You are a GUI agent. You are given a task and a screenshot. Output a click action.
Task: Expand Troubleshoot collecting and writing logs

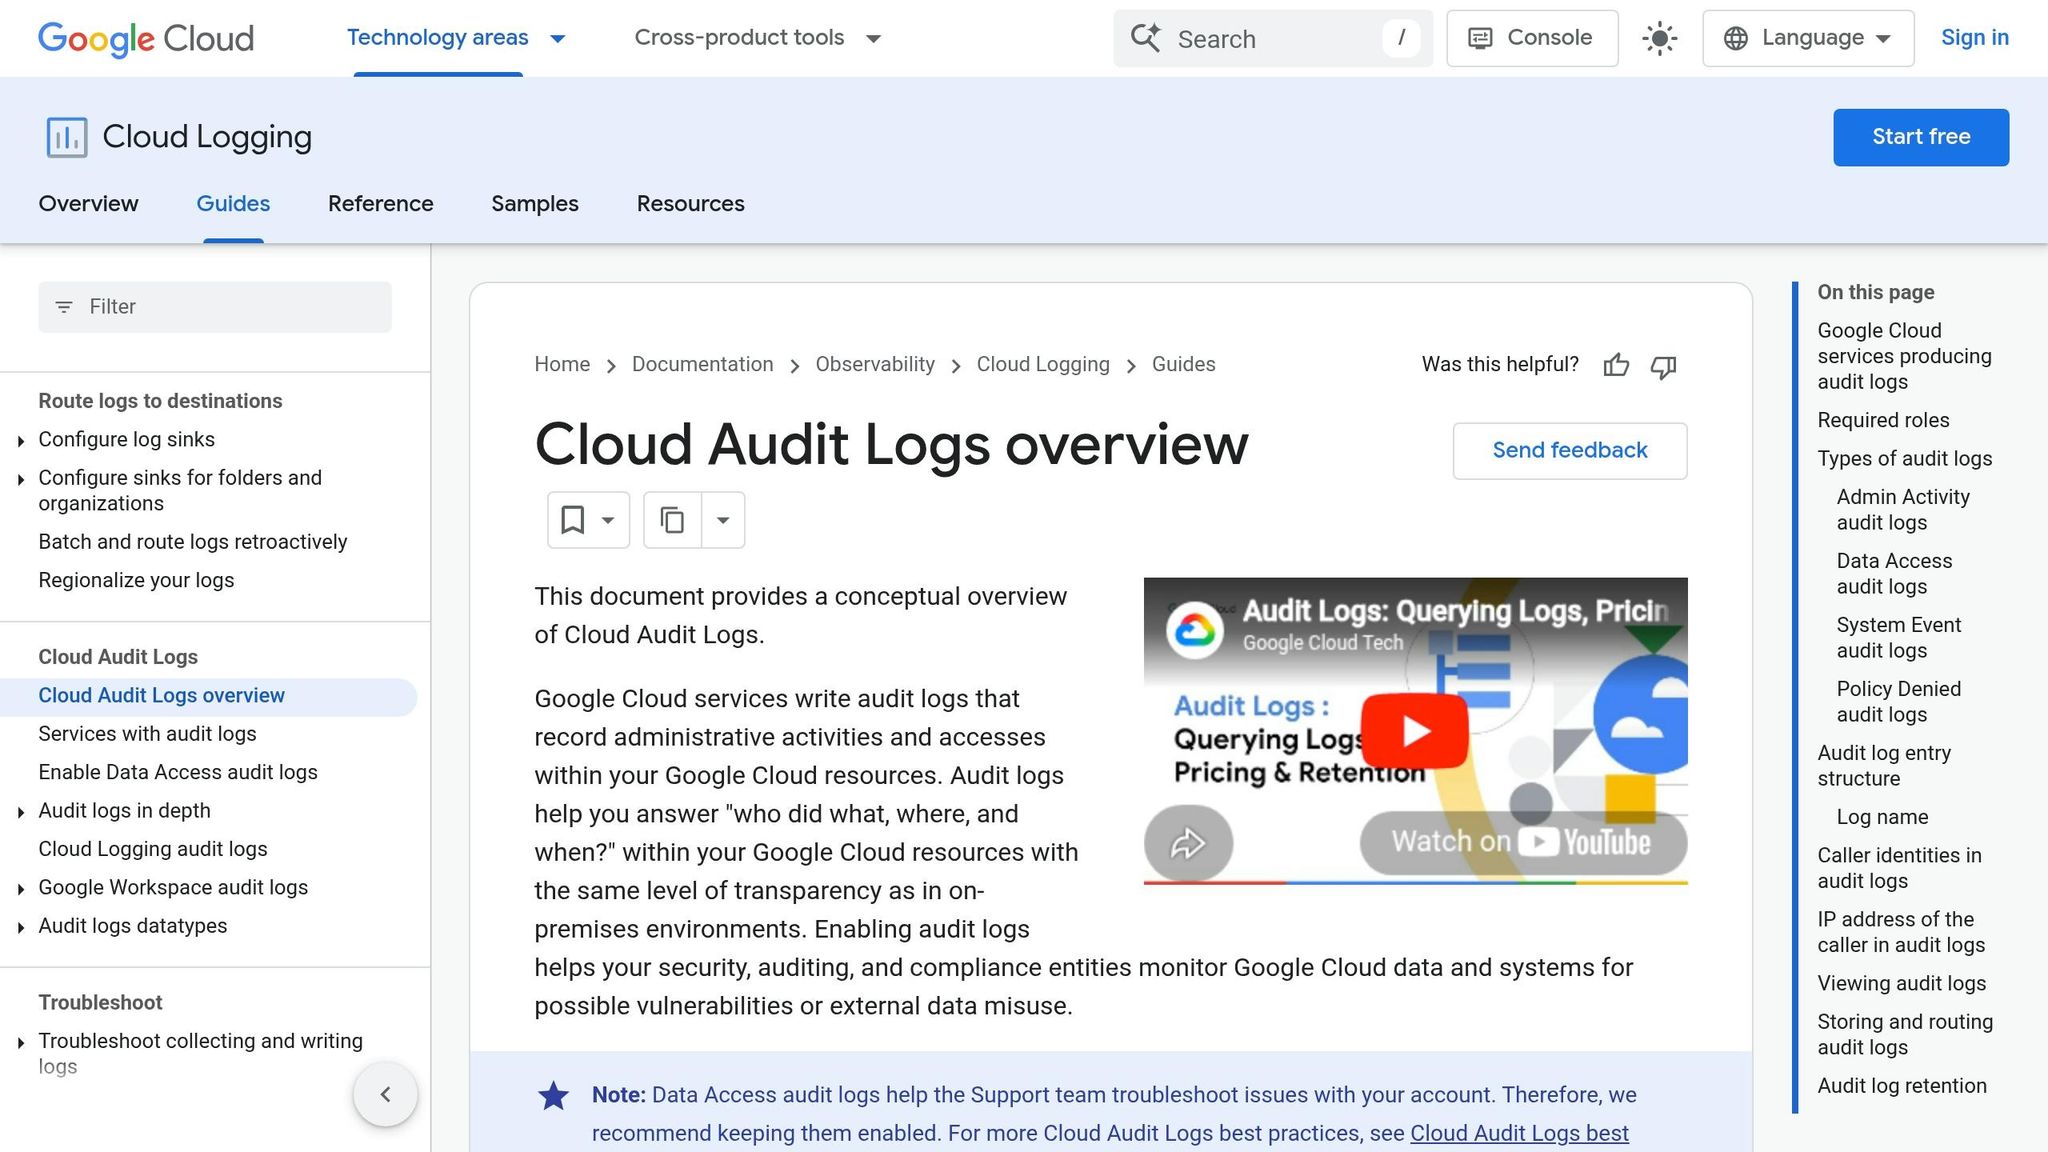pos(21,1043)
